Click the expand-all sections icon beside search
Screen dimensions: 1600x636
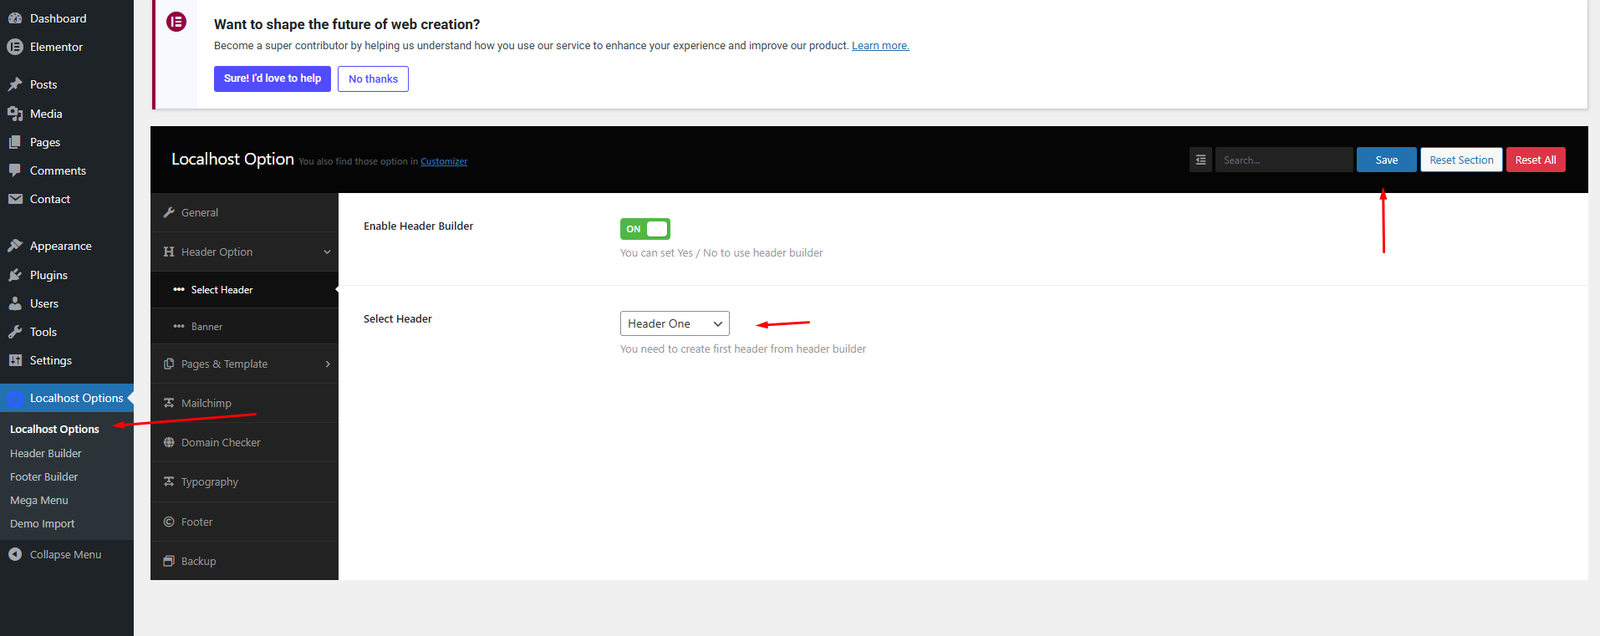(x=1201, y=160)
